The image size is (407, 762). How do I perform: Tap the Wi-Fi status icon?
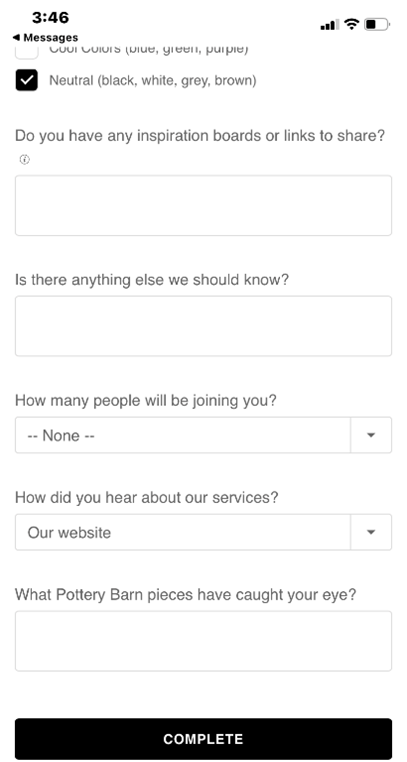(351, 24)
